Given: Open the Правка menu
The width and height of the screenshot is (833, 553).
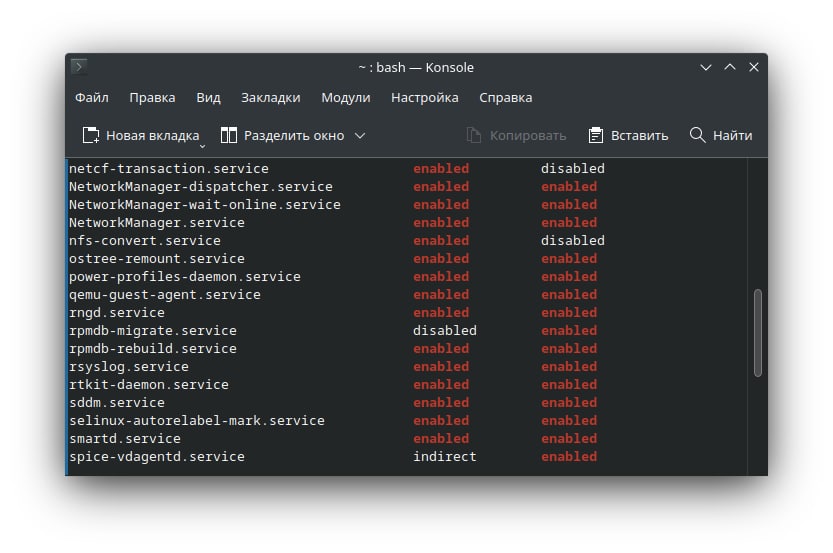Looking at the screenshot, I should [152, 98].
